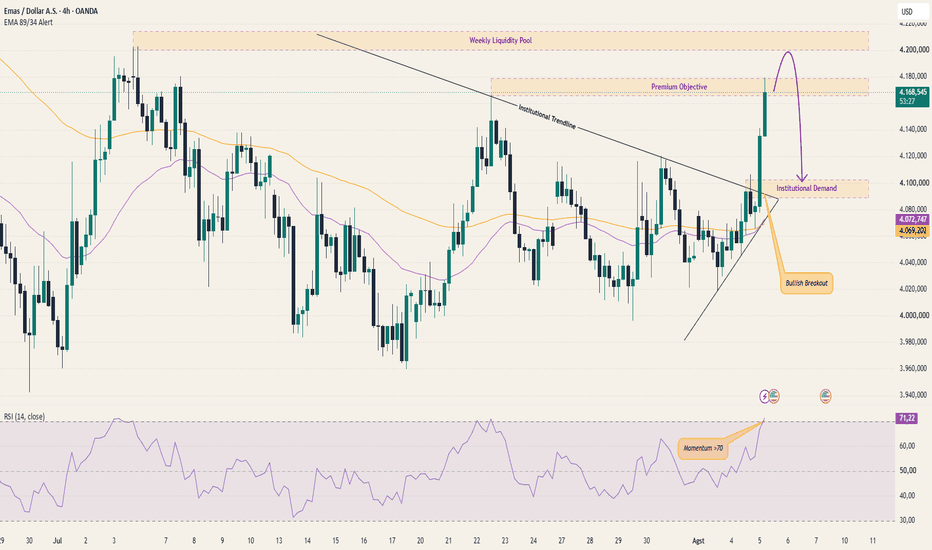Screen dimensions: 932x550
Task: Click the 4.200,000 price axis label
Action: [913, 50]
